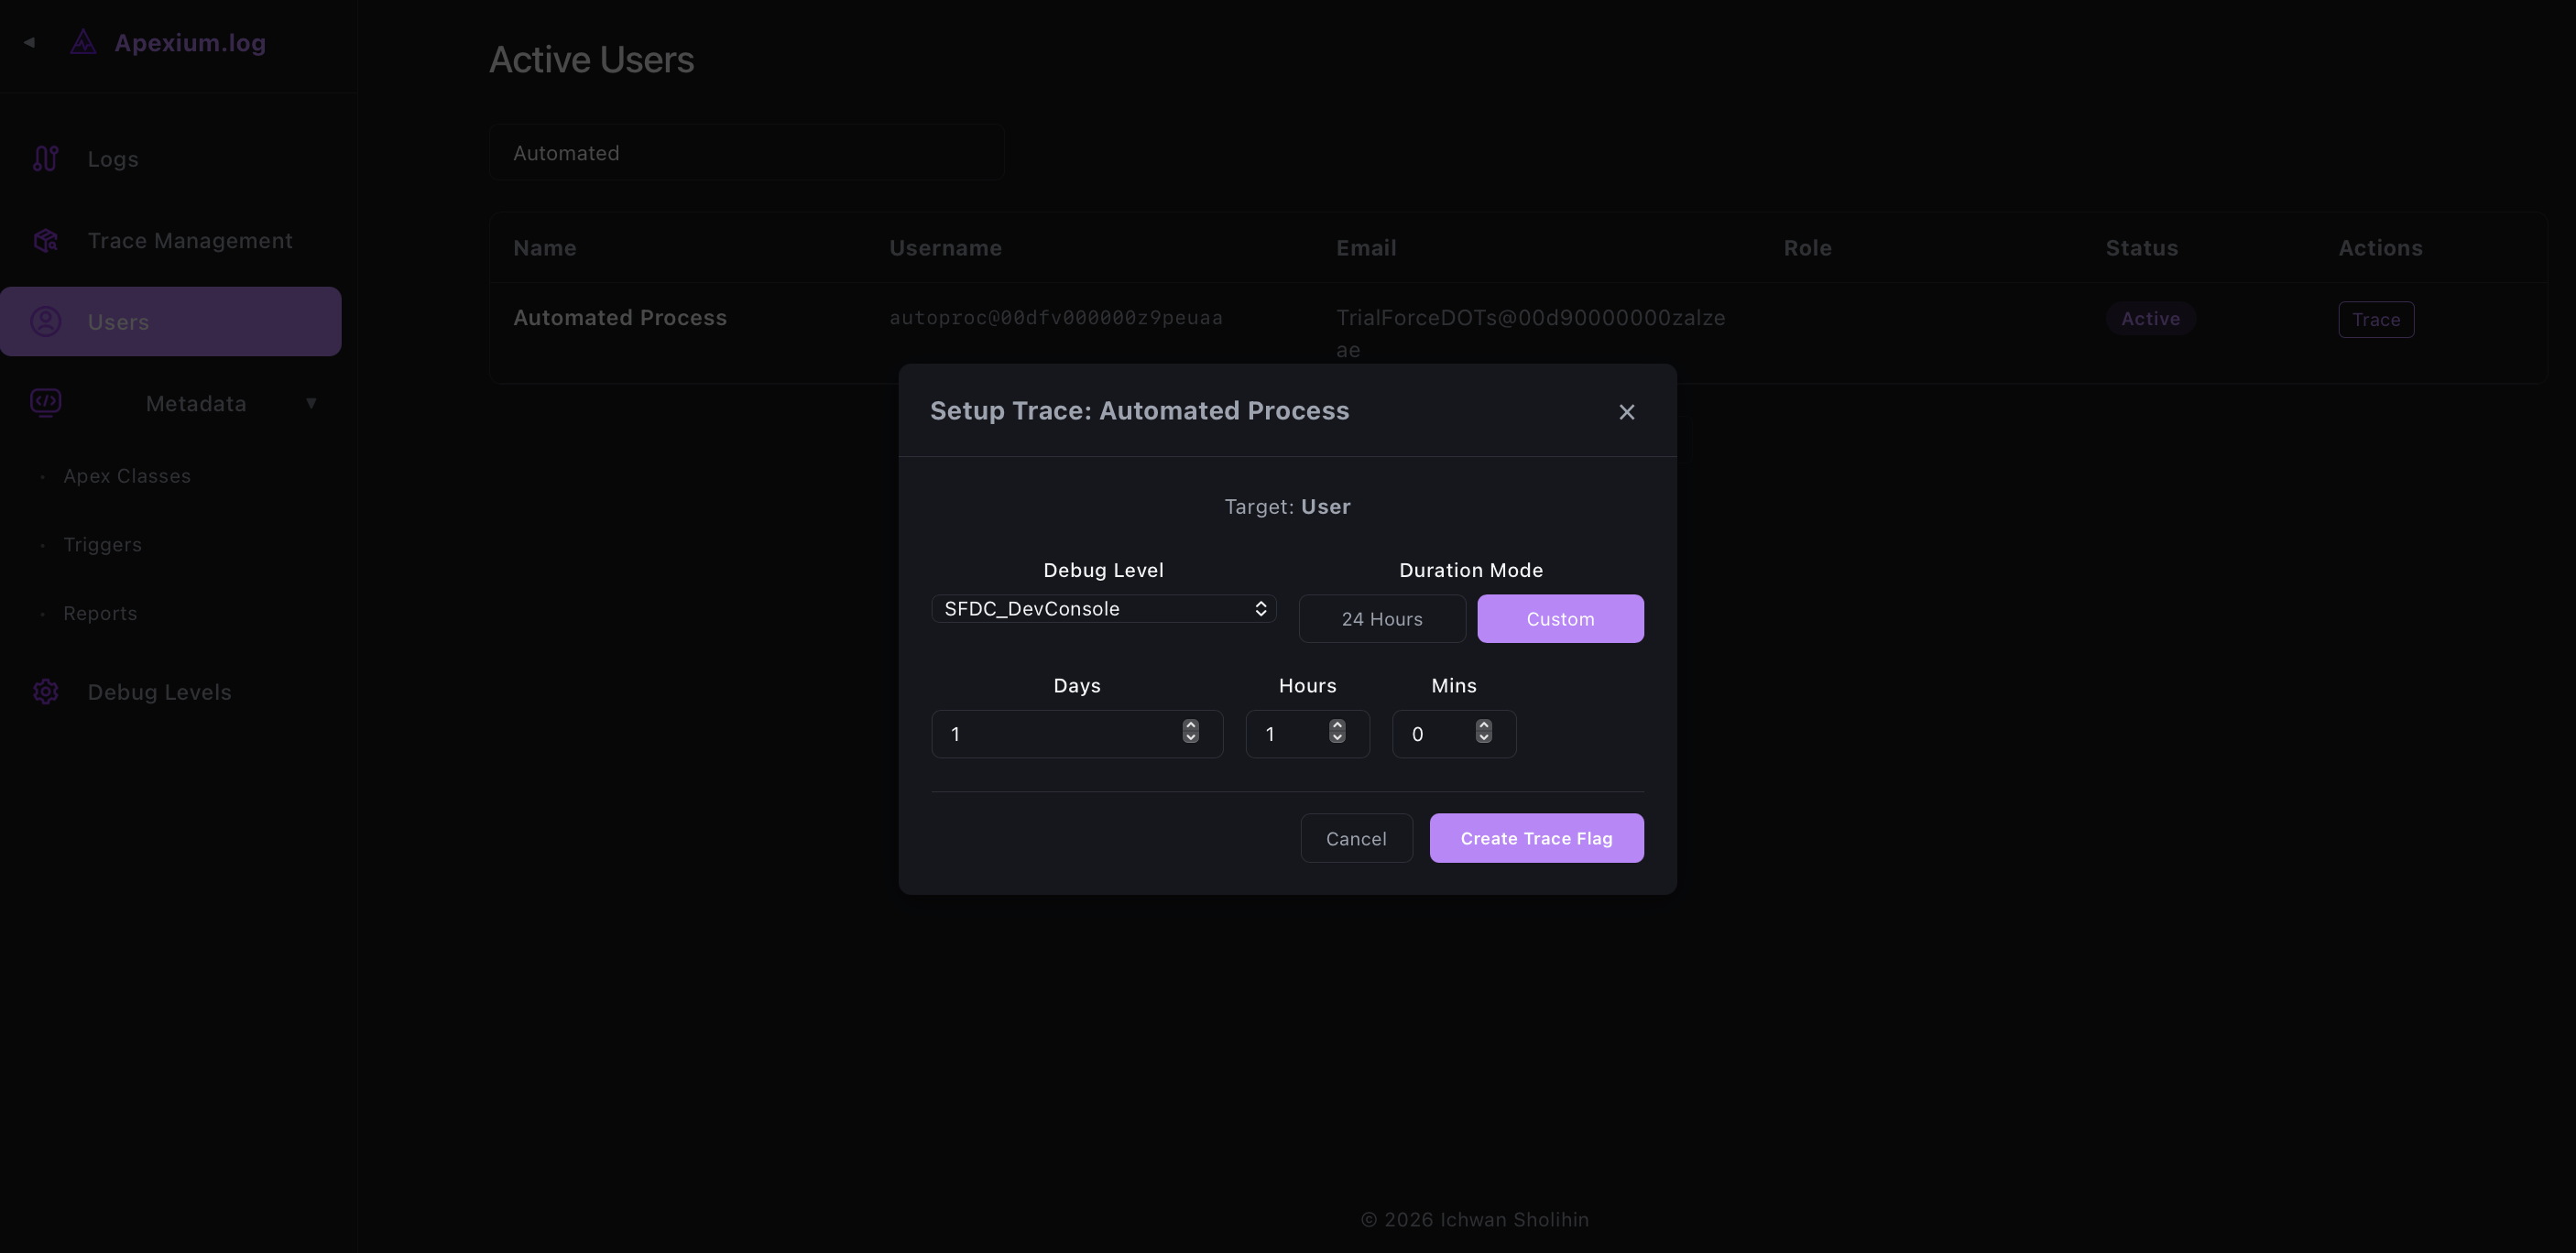2576x1253 pixels.
Task: Click the Metadata code monitor icon
Action: [x=46, y=403]
